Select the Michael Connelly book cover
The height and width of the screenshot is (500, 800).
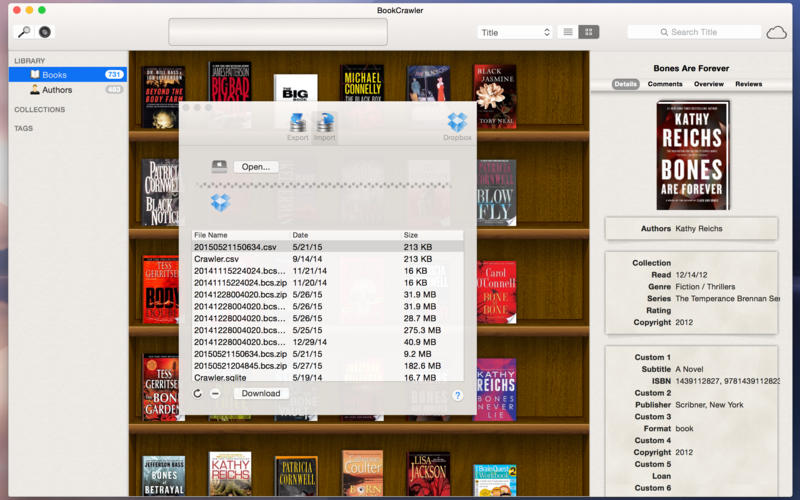tap(362, 83)
